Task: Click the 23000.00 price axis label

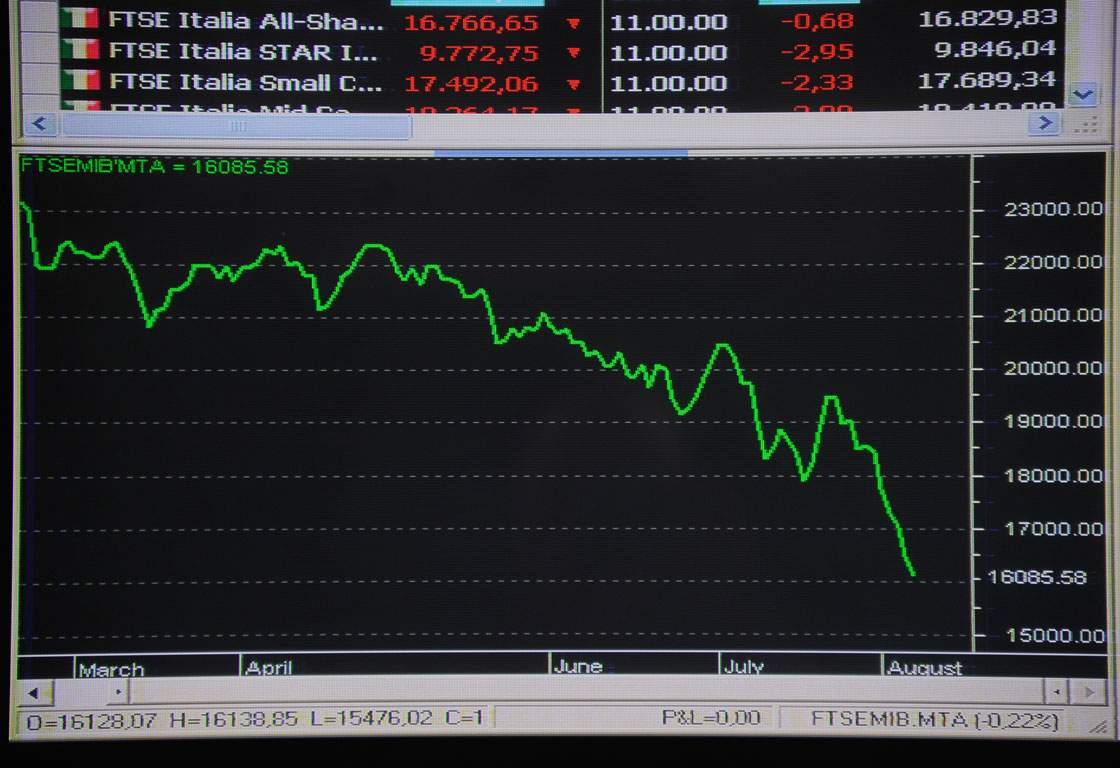Action: pos(1054,209)
